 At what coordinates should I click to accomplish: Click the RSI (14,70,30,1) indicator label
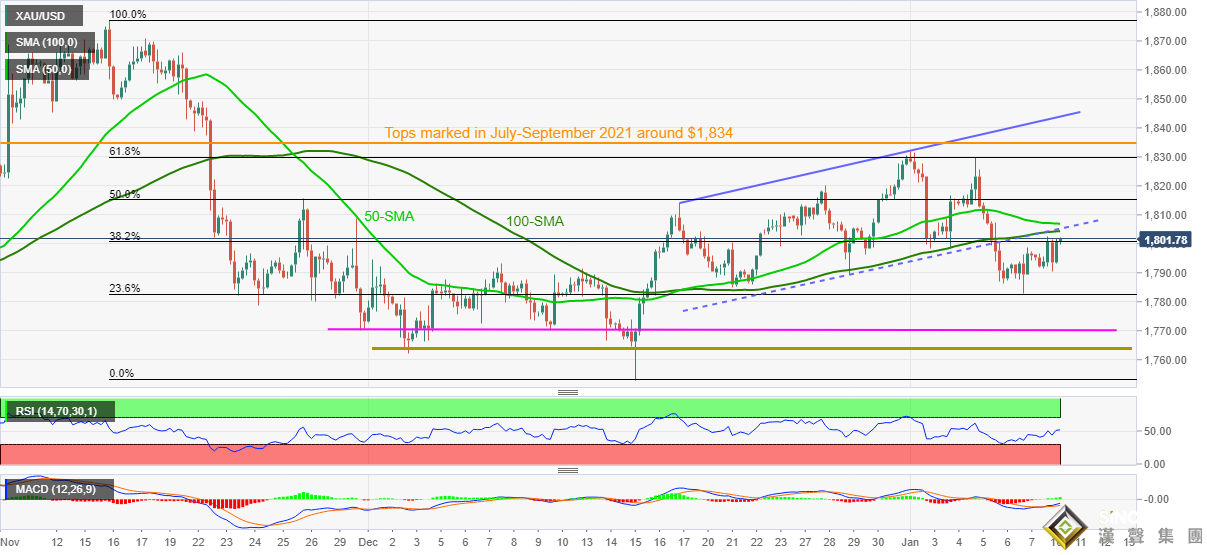(59, 410)
